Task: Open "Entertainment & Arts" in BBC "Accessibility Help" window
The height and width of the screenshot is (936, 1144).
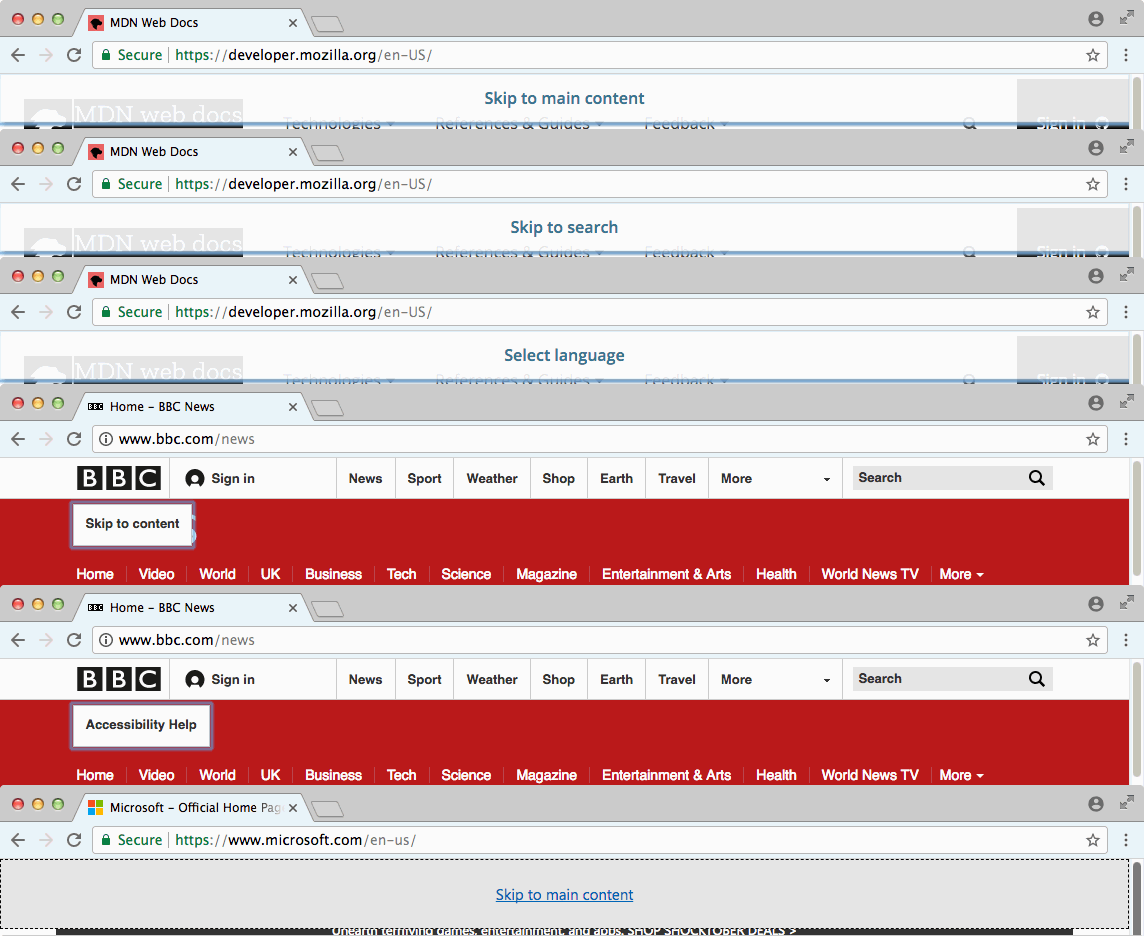Action: [x=666, y=775]
